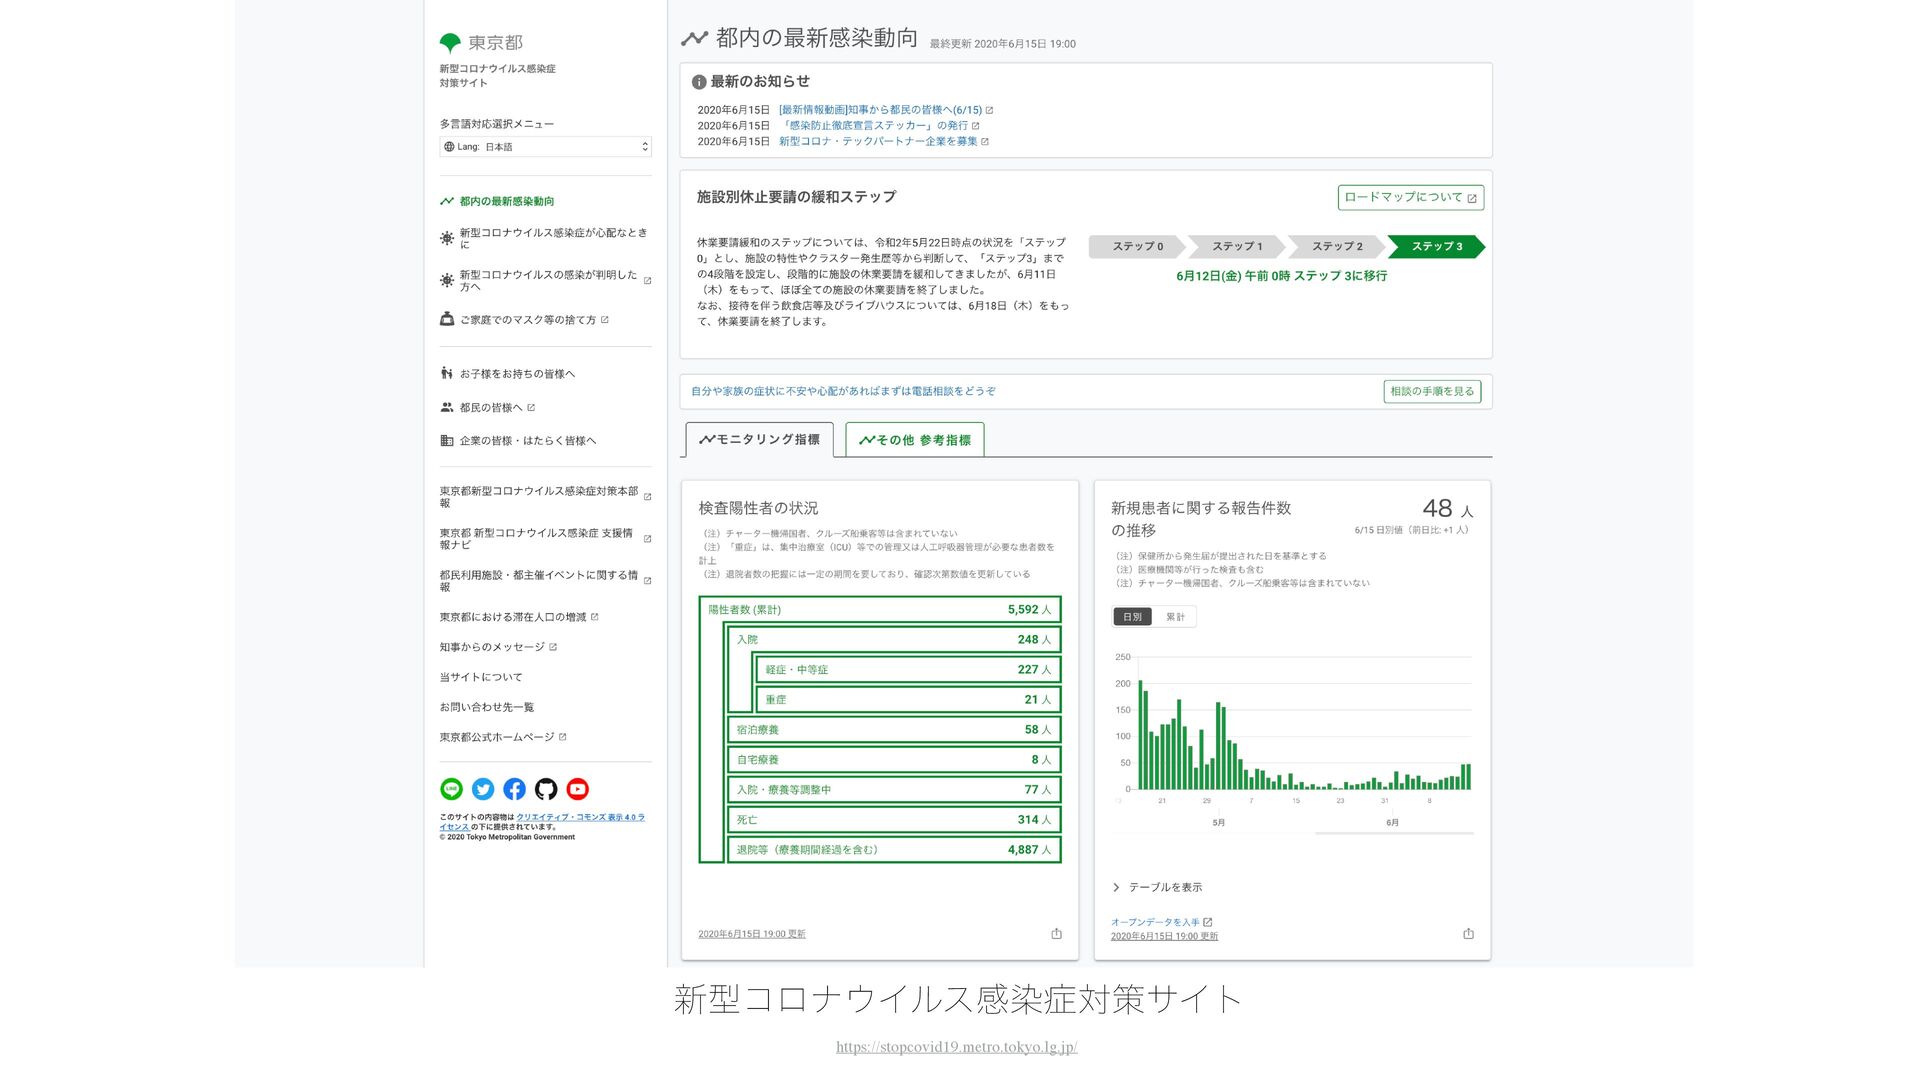Click 相談の手順を見る button
1920x1080 pixels.
tap(1432, 391)
